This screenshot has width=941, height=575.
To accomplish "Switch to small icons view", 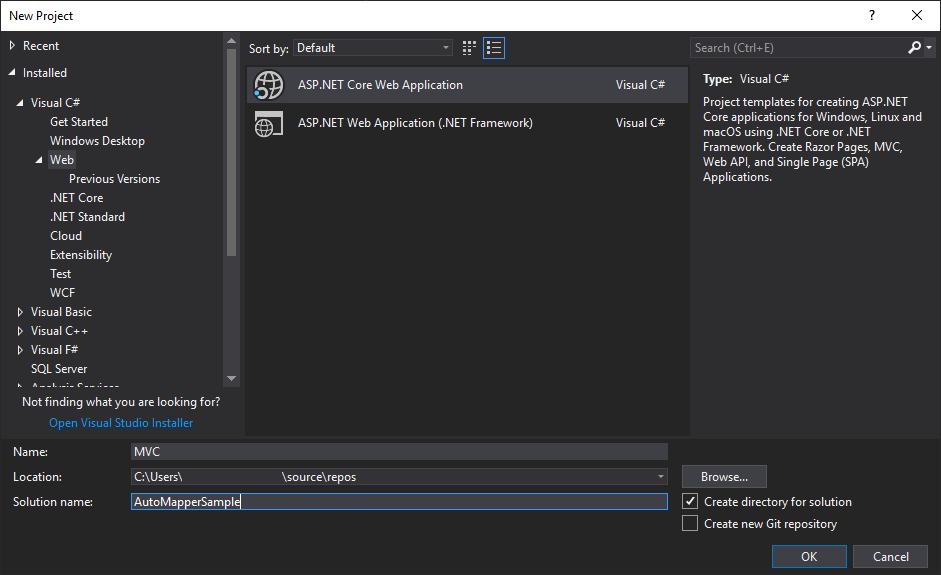I will coord(469,48).
